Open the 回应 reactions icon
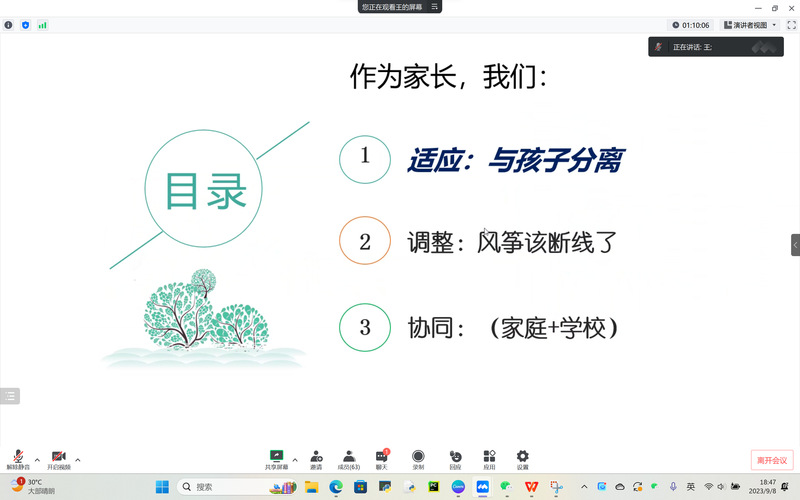This screenshot has height=500, width=800. pyautogui.click(x=455, y=458)
